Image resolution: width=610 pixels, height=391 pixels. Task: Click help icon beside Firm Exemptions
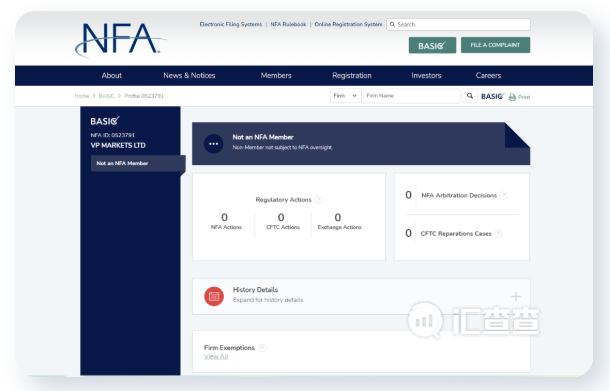[263, 348]
